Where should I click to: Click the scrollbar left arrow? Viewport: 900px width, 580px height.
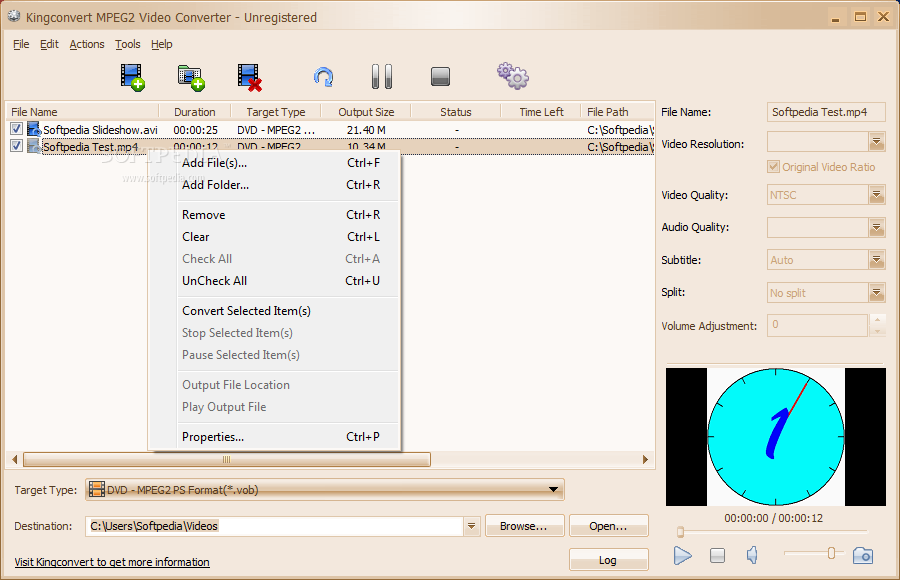[x=14, y=459]
